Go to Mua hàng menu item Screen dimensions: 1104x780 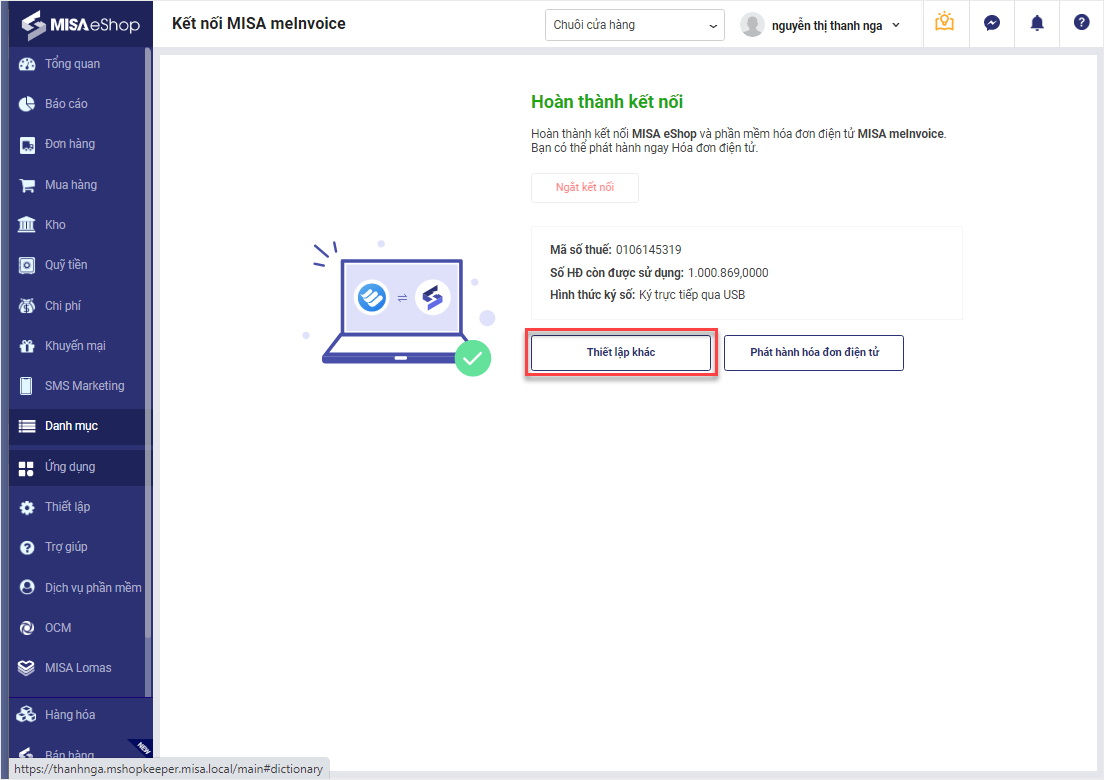point(71,185)
